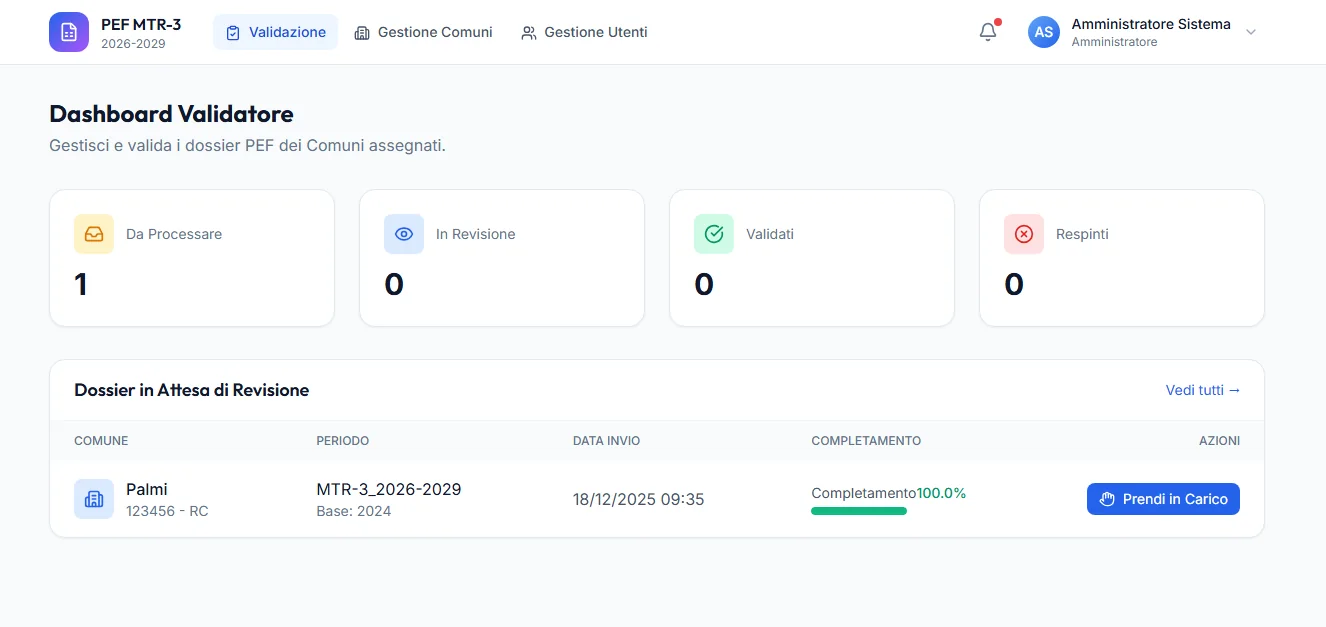The width and height of the screenshot is (1326, 627).
Task: Click the DATA INVIO column header
Action: 607,441
